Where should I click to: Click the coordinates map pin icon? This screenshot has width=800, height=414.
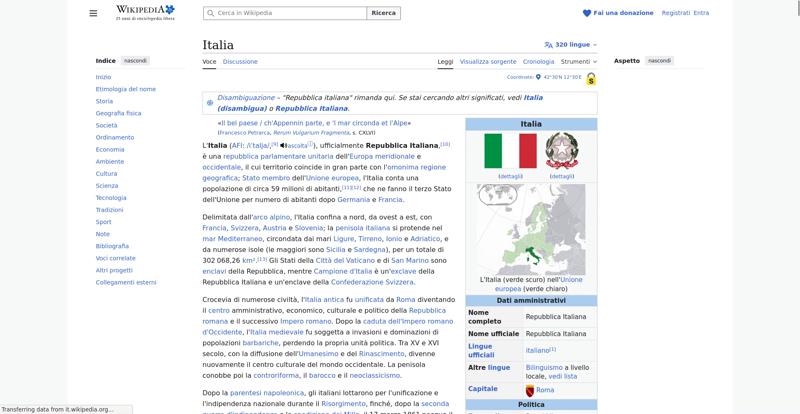(x=538, y=77)
